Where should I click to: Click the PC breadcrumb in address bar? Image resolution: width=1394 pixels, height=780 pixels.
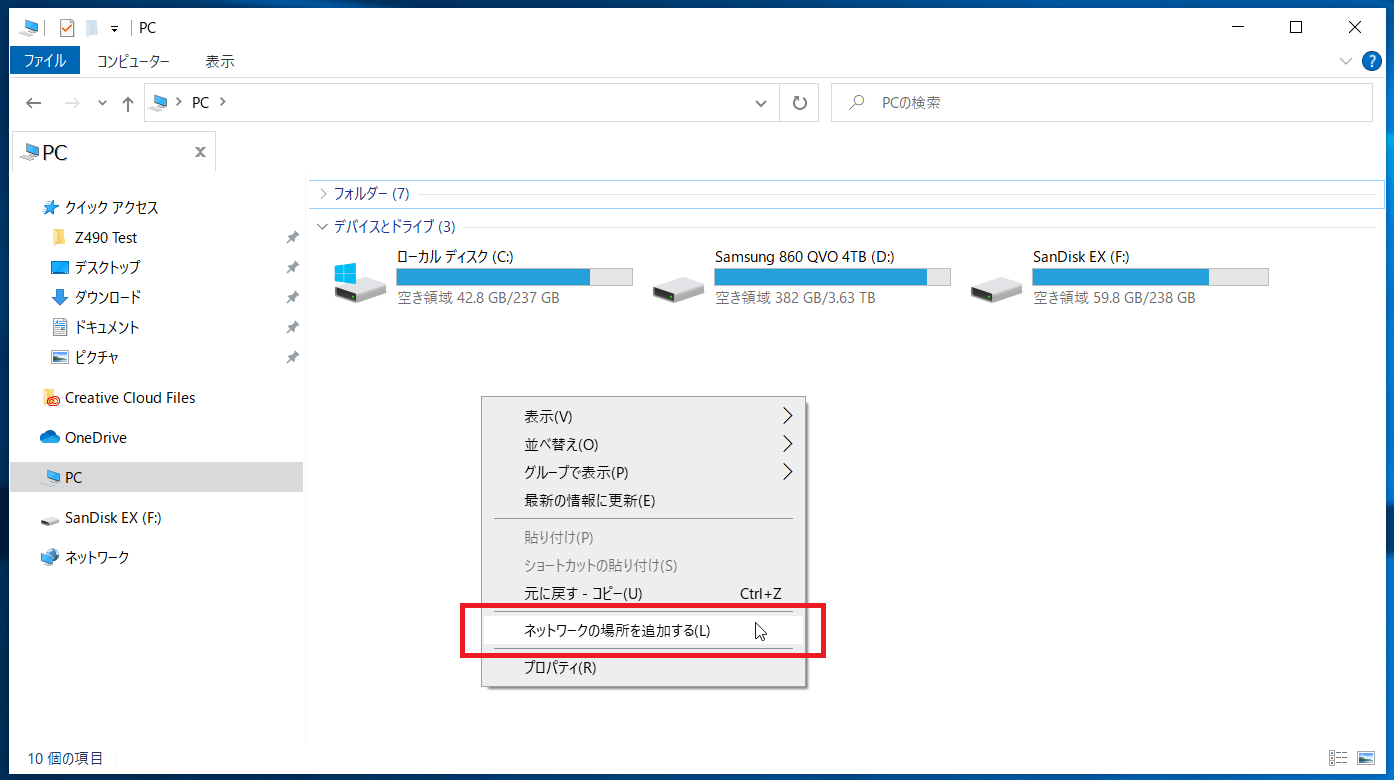click(x=200, y=103)
